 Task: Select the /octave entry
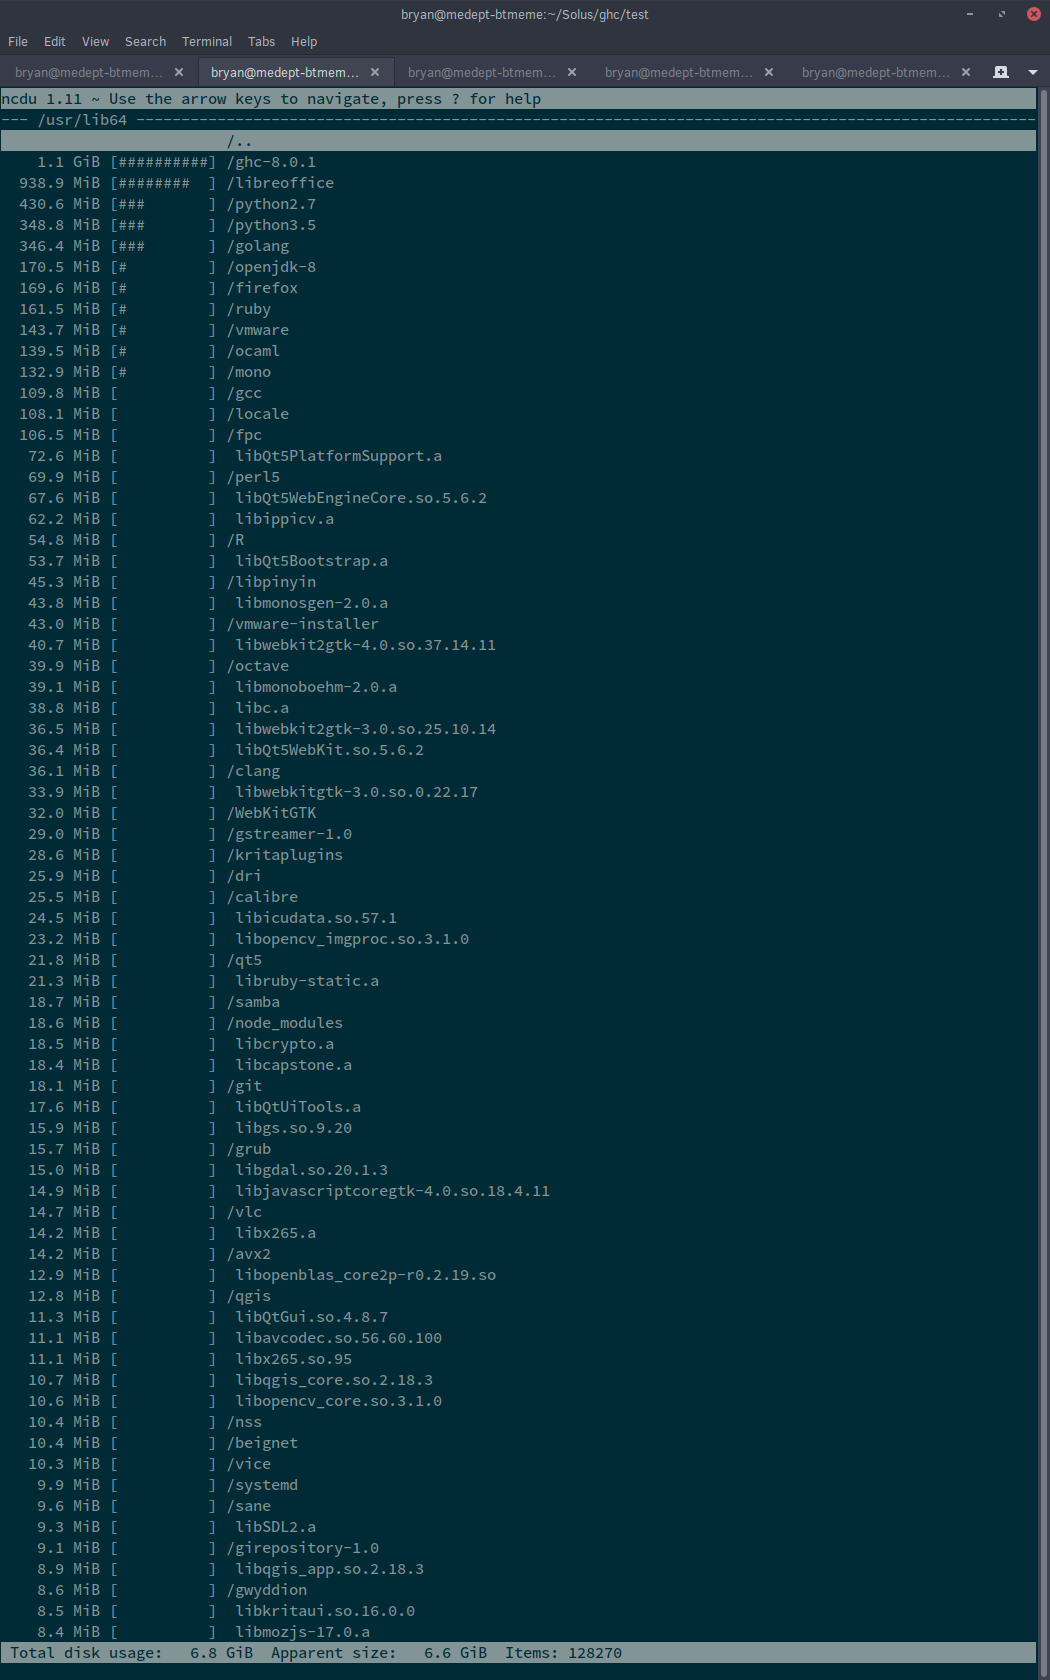click(x=518, y=666)
